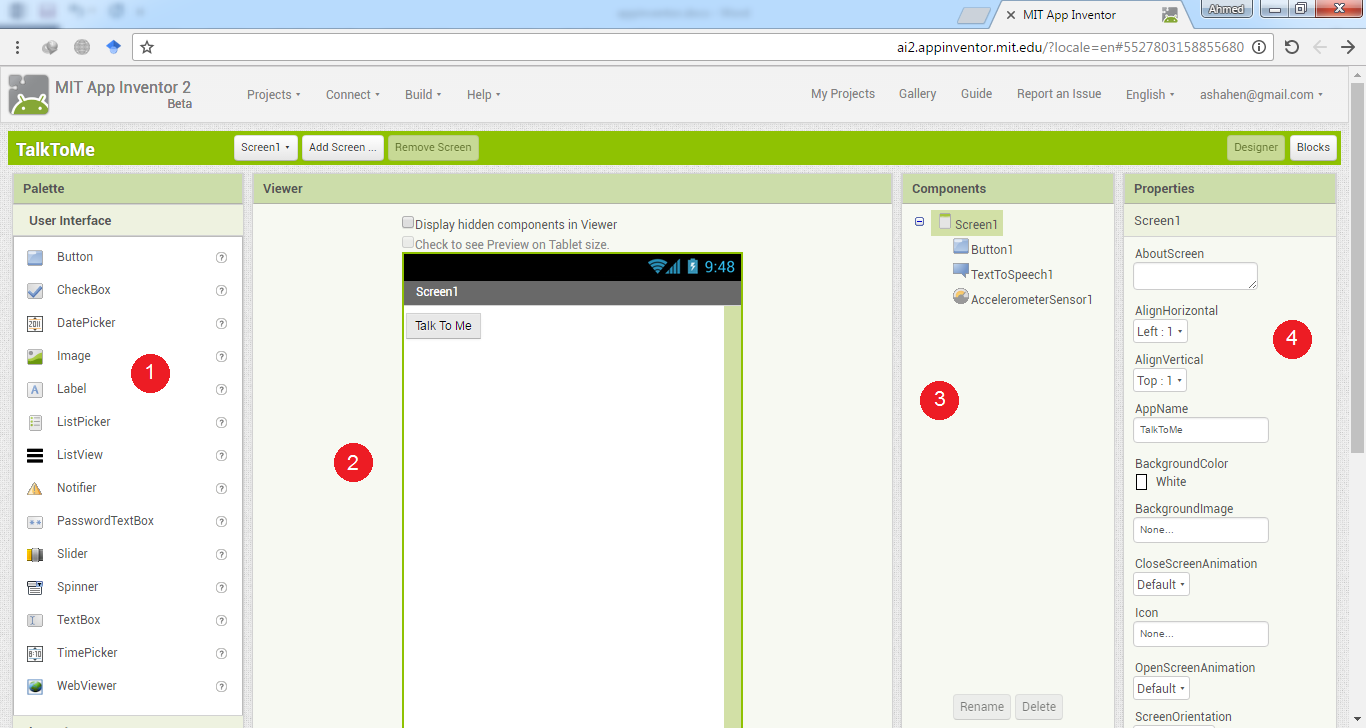The width and height of the screenshot is (1366, 728).
Task: Click the Add Screen button
Action: (343, 147)
